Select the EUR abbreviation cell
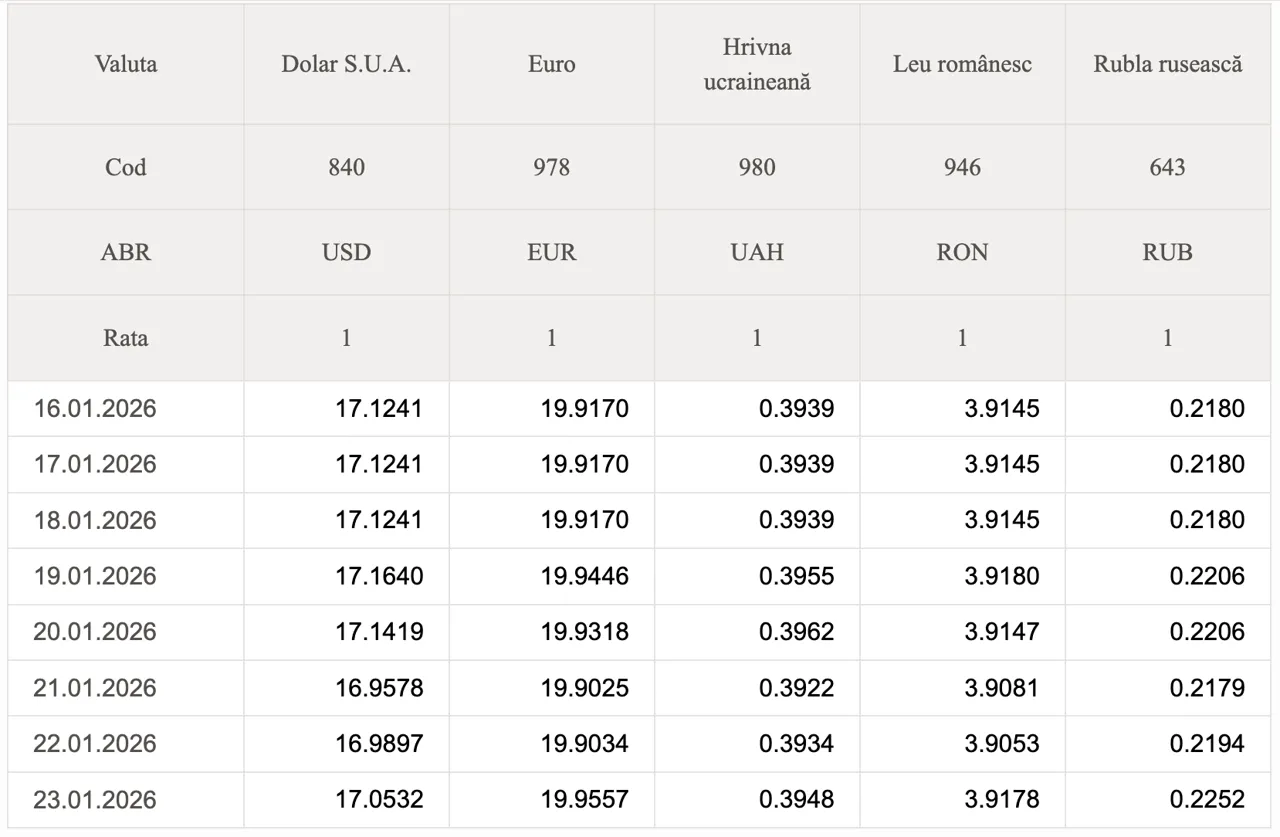The width and height of the screenshot is (1280, 837). [552, 252]
